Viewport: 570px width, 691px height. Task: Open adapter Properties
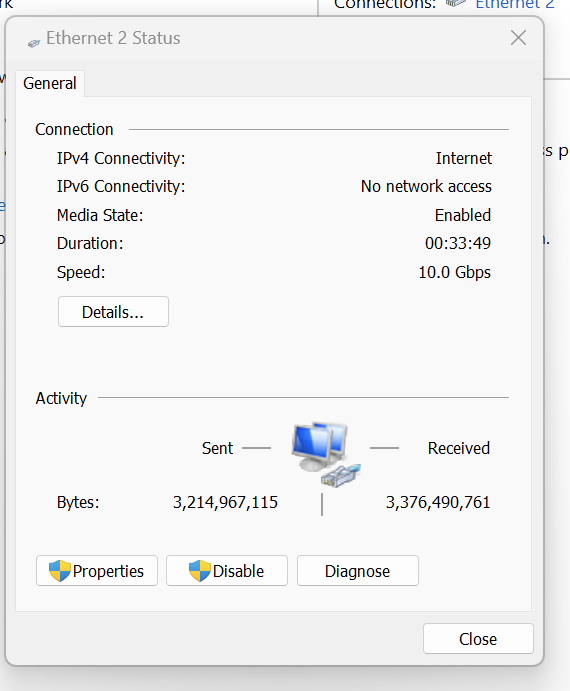pyautogui.click(x=97, y=571)
